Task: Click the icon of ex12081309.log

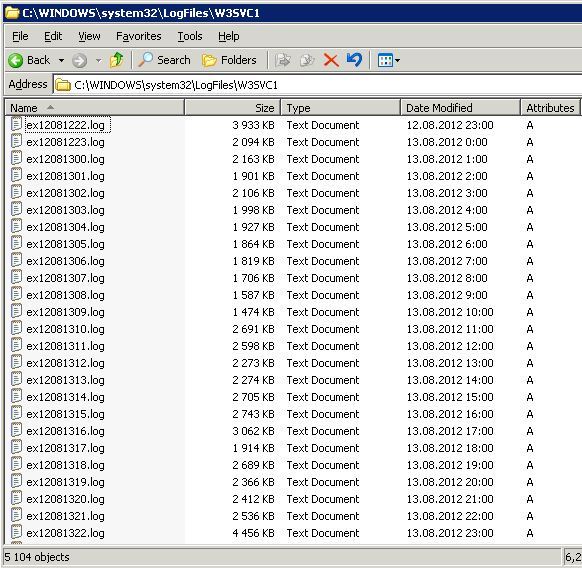Action: pos(16,311)
